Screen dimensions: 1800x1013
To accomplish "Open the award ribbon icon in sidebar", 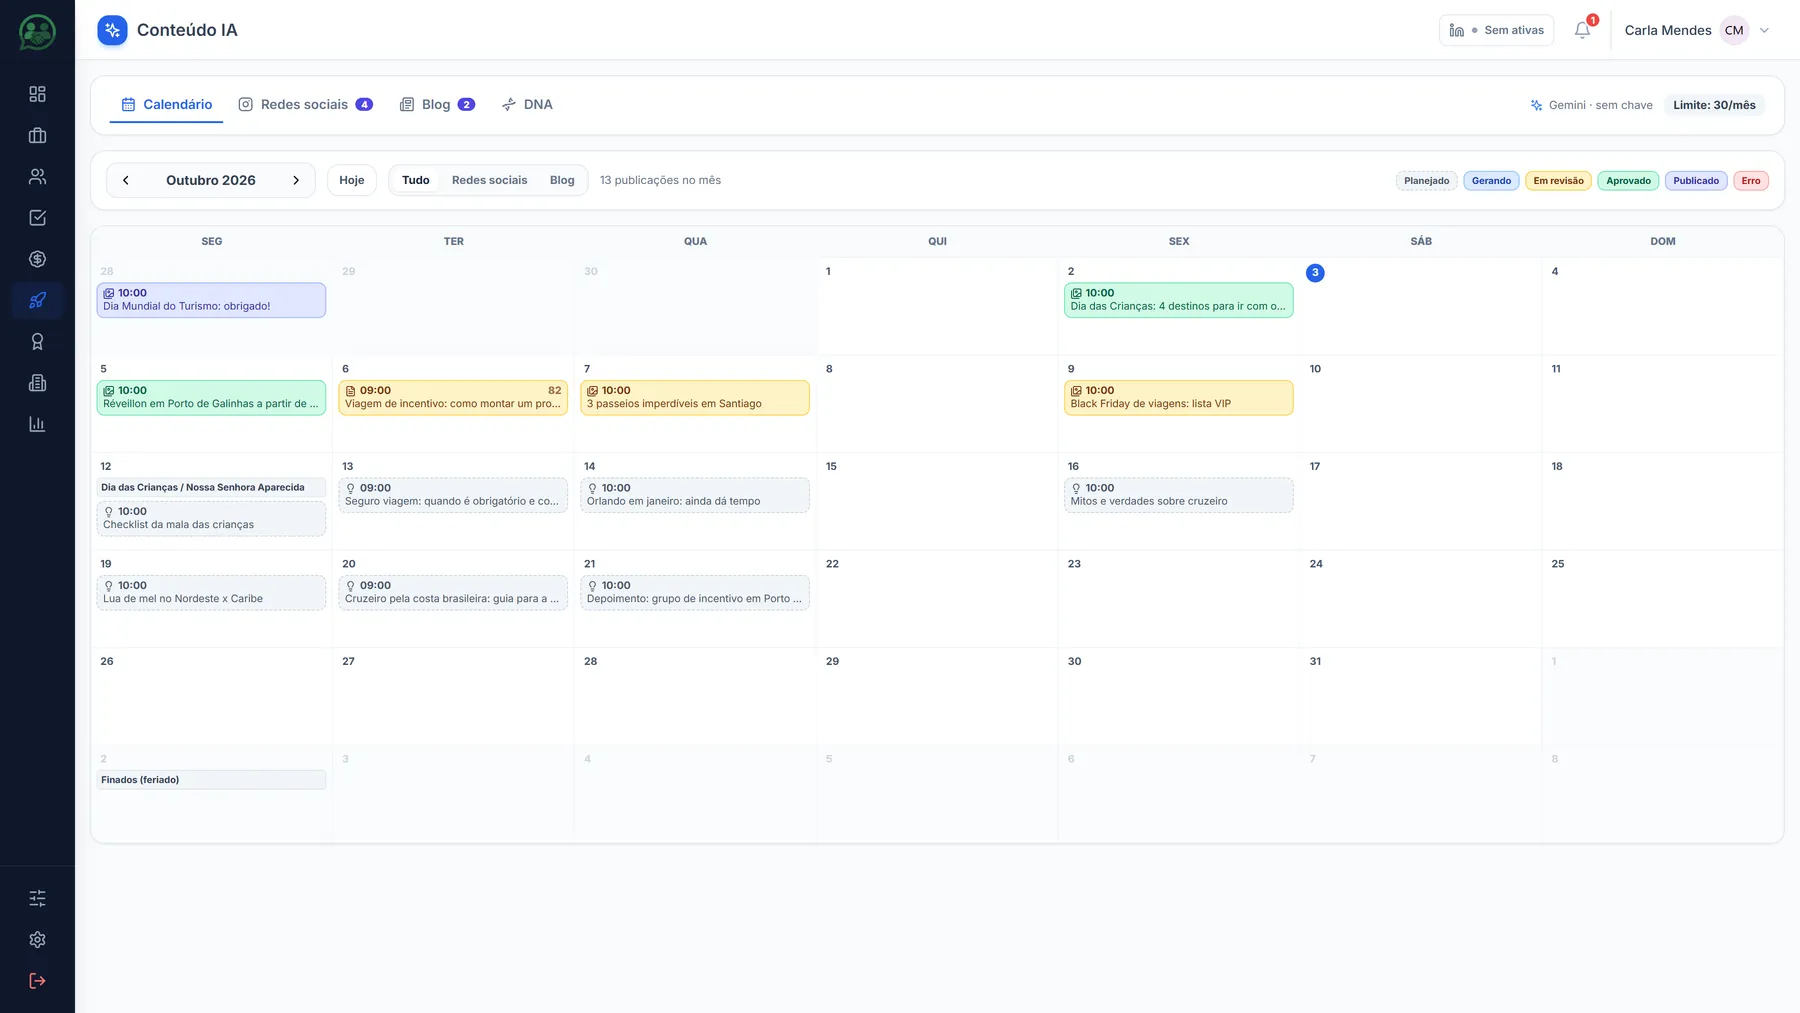I will point(37,341).
